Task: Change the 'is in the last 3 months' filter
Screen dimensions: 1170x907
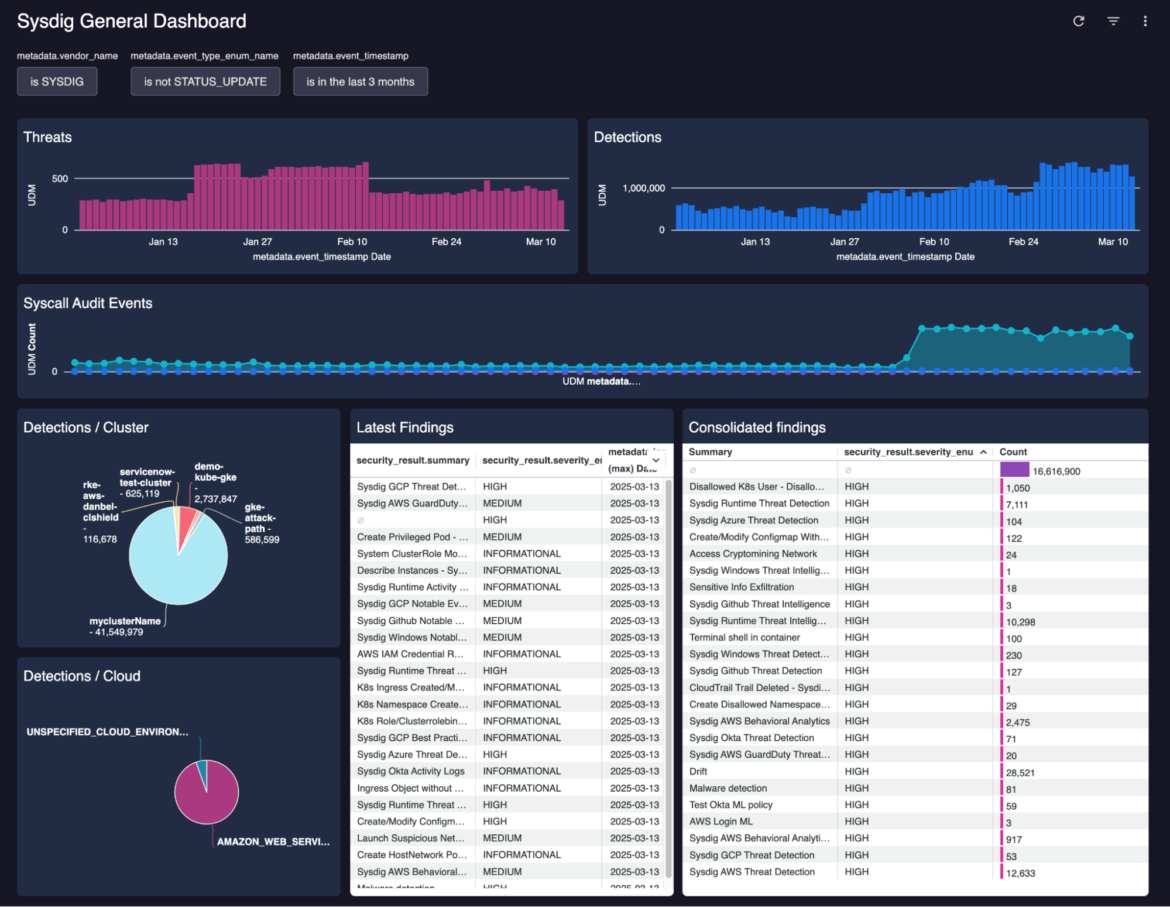Action: click(x=360, y=81)
